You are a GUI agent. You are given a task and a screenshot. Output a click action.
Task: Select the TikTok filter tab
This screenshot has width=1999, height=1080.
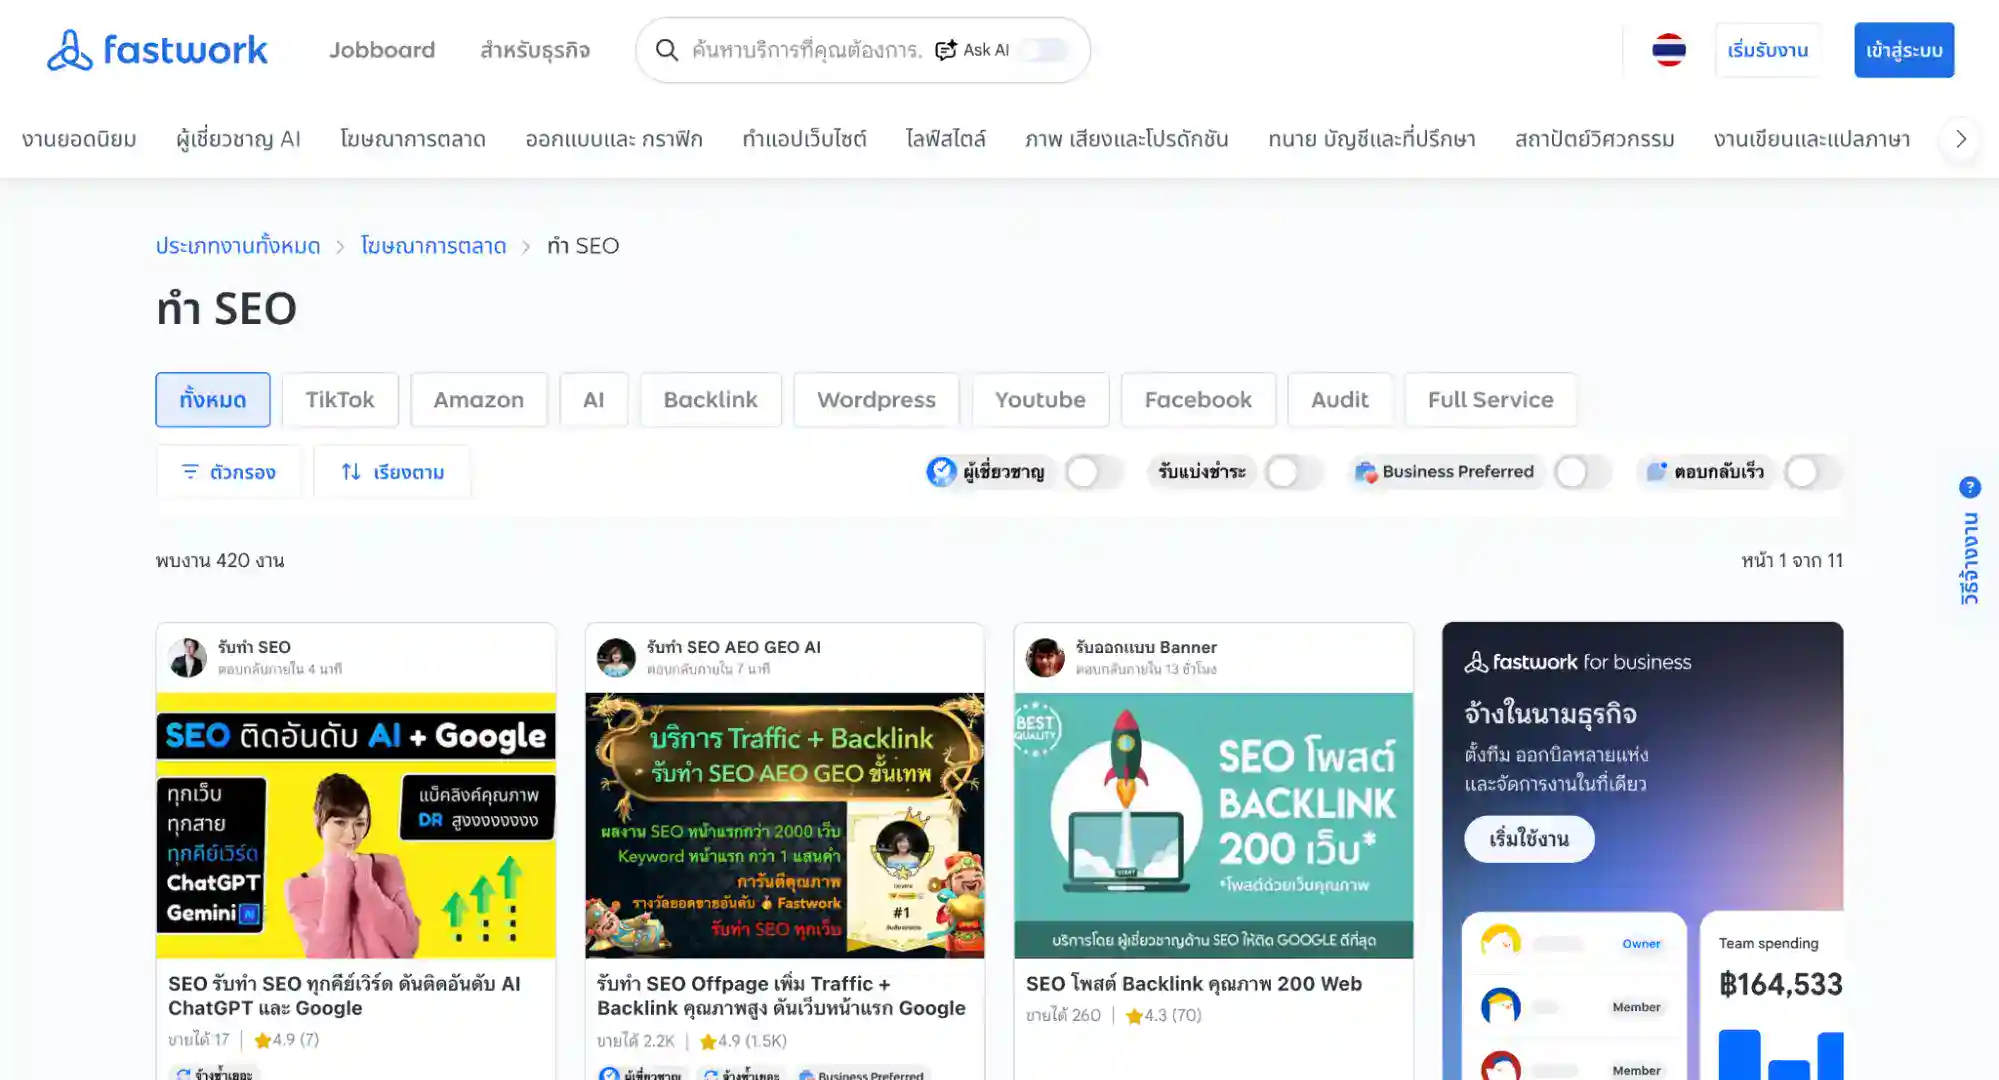click(340, 400)
